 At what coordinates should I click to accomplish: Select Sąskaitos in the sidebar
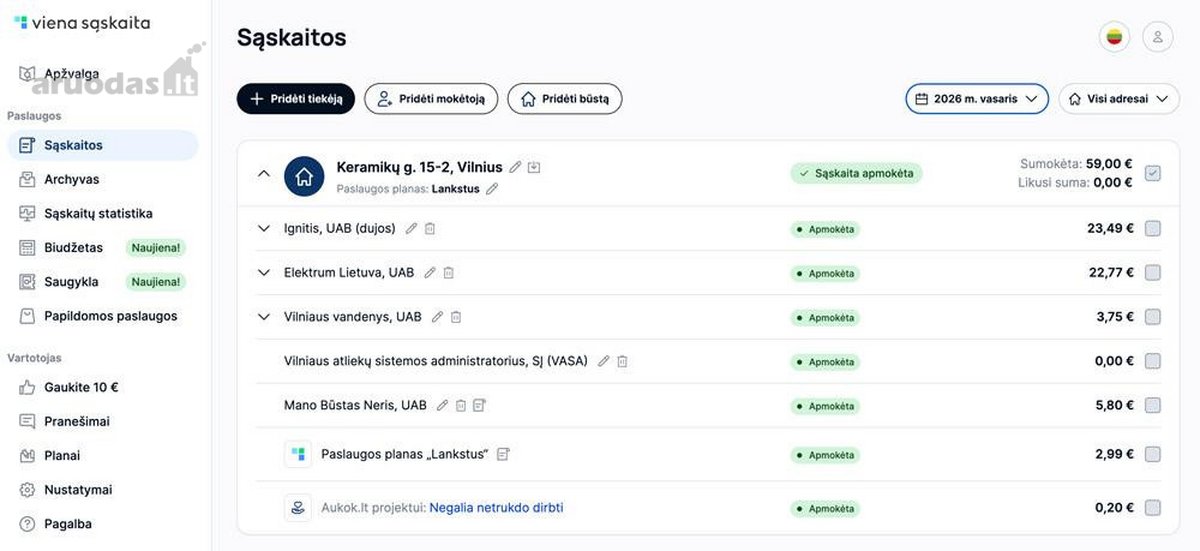tap(102, 145)
